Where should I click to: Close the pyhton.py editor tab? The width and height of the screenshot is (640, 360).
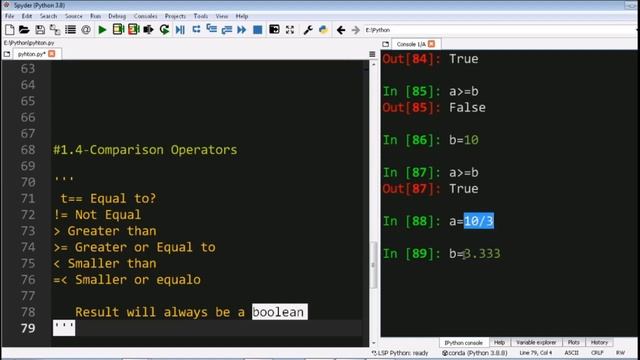click(x=52, y=53)
